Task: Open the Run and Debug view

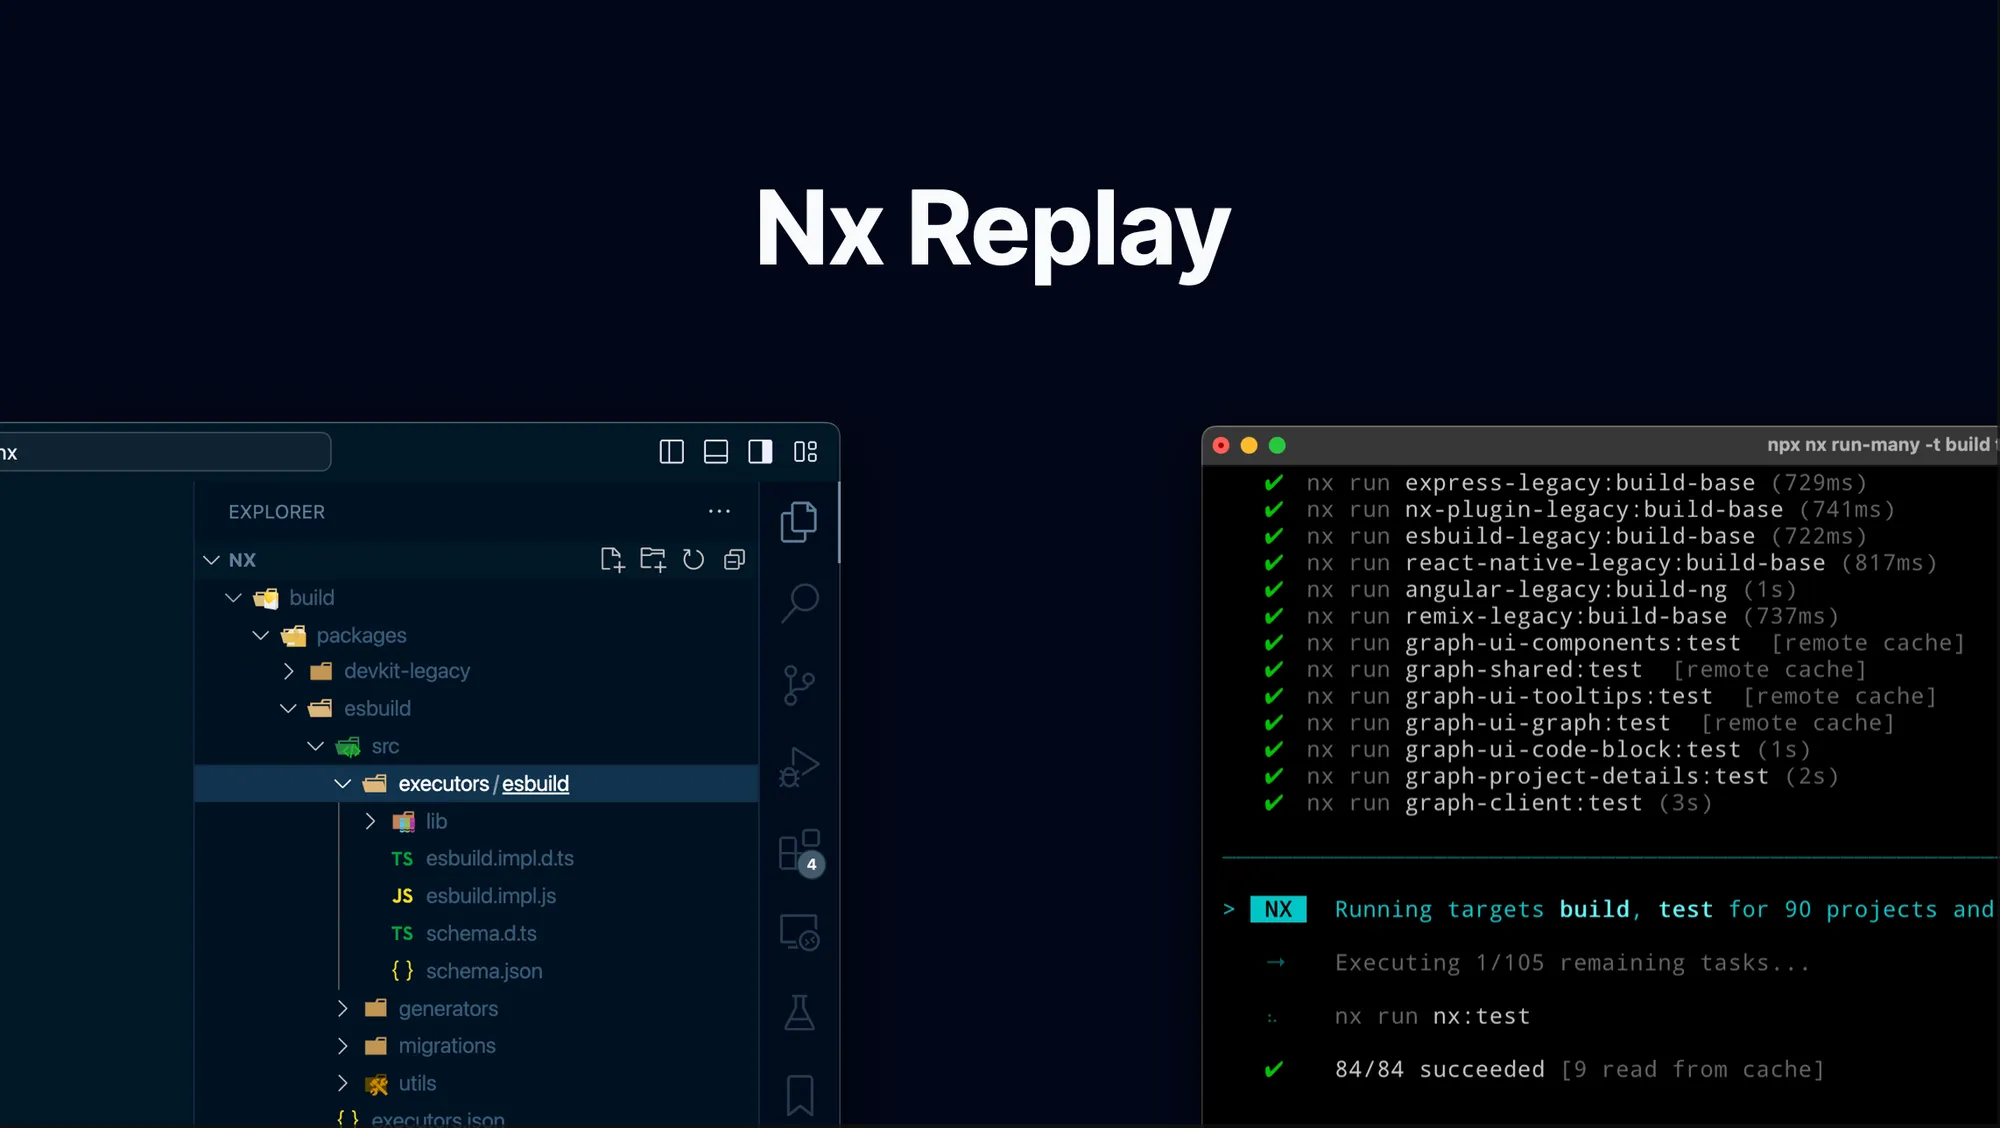Action: [x=799, y=767]
